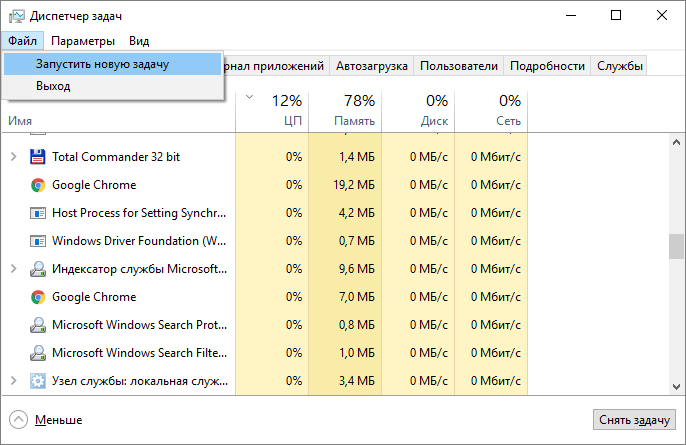The width and height of the screenshot is (686, 445).
Task: Expand the Узел службы: локальная служба row
Action: click(x=13, y=381)
